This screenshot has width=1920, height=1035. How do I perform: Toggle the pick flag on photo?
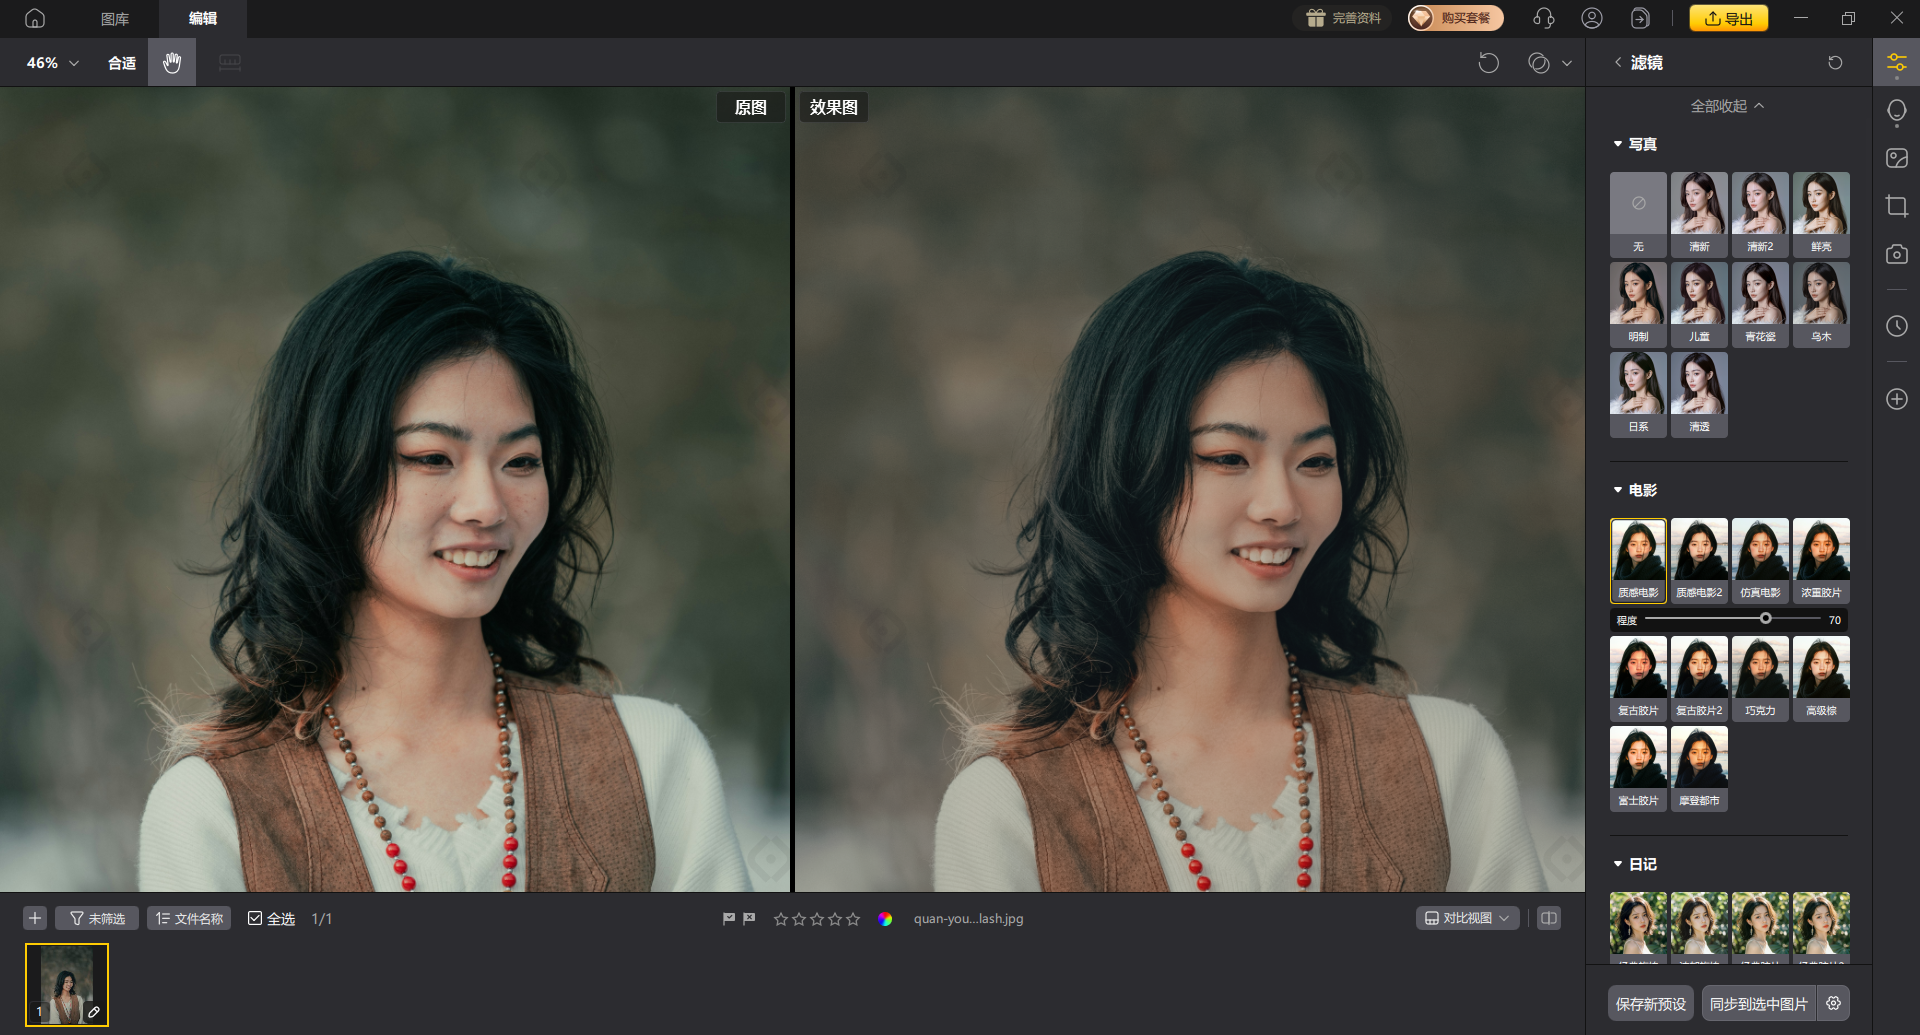(729, 919)
